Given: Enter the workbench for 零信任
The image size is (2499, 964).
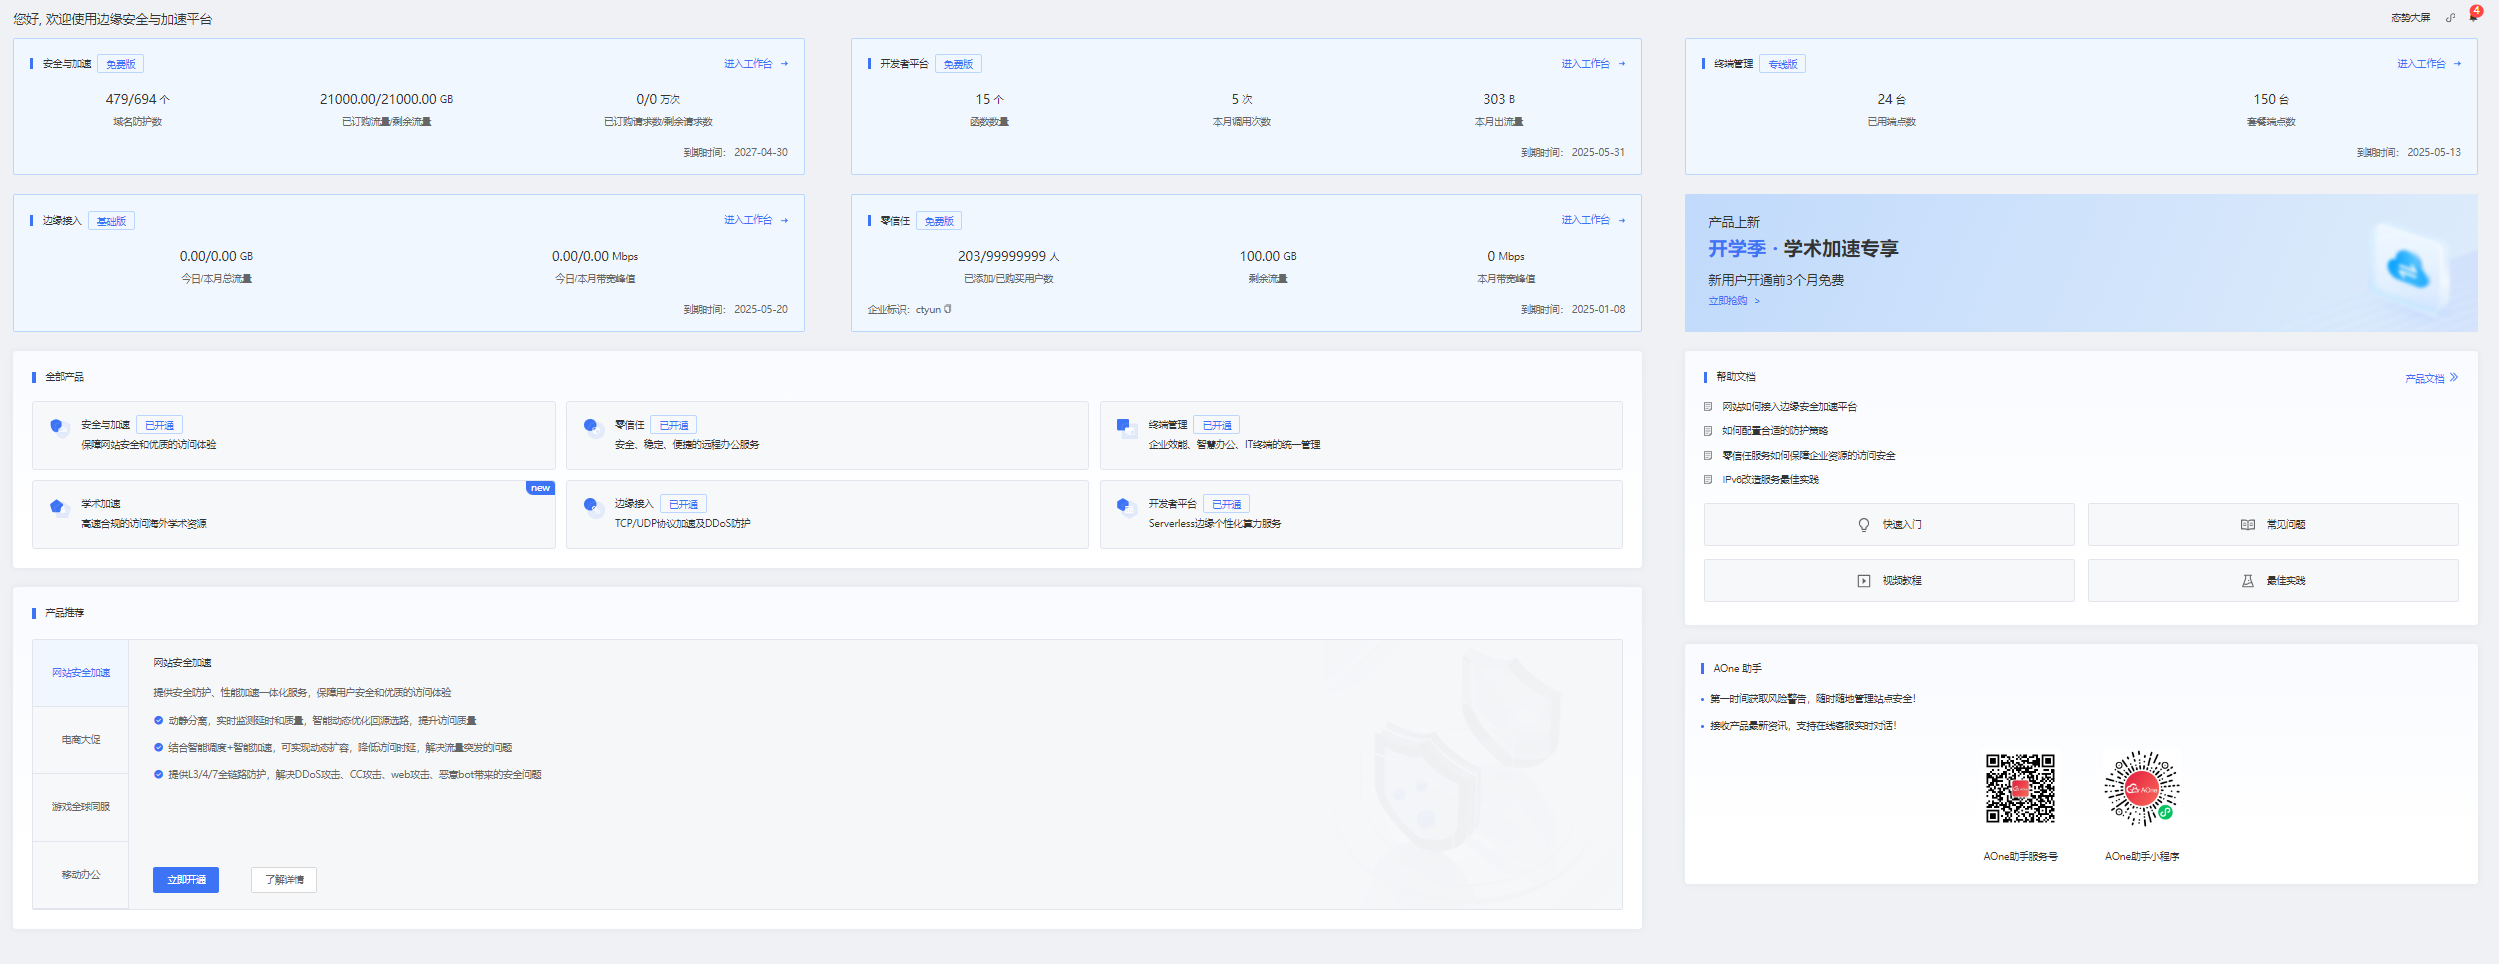Looking at the screenshot, I should tap(1593, 220).
